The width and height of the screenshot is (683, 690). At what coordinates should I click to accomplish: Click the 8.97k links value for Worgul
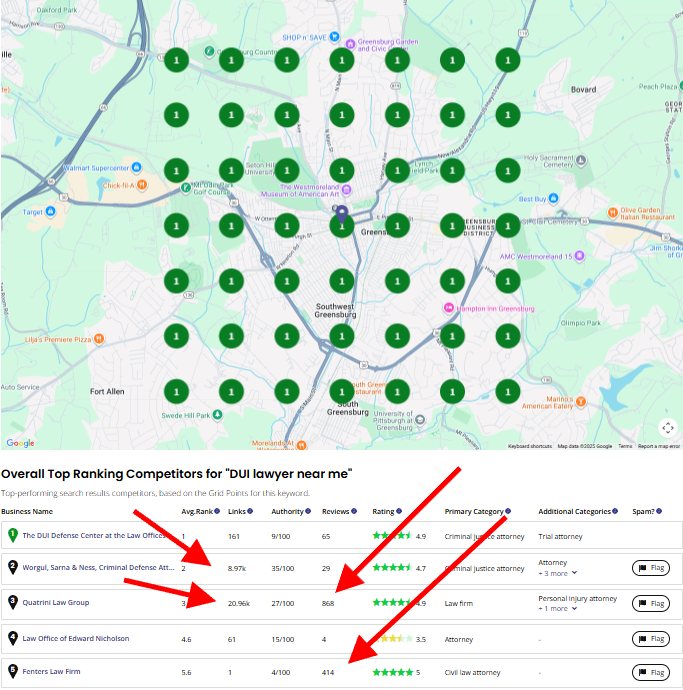(x=237, y=569)
